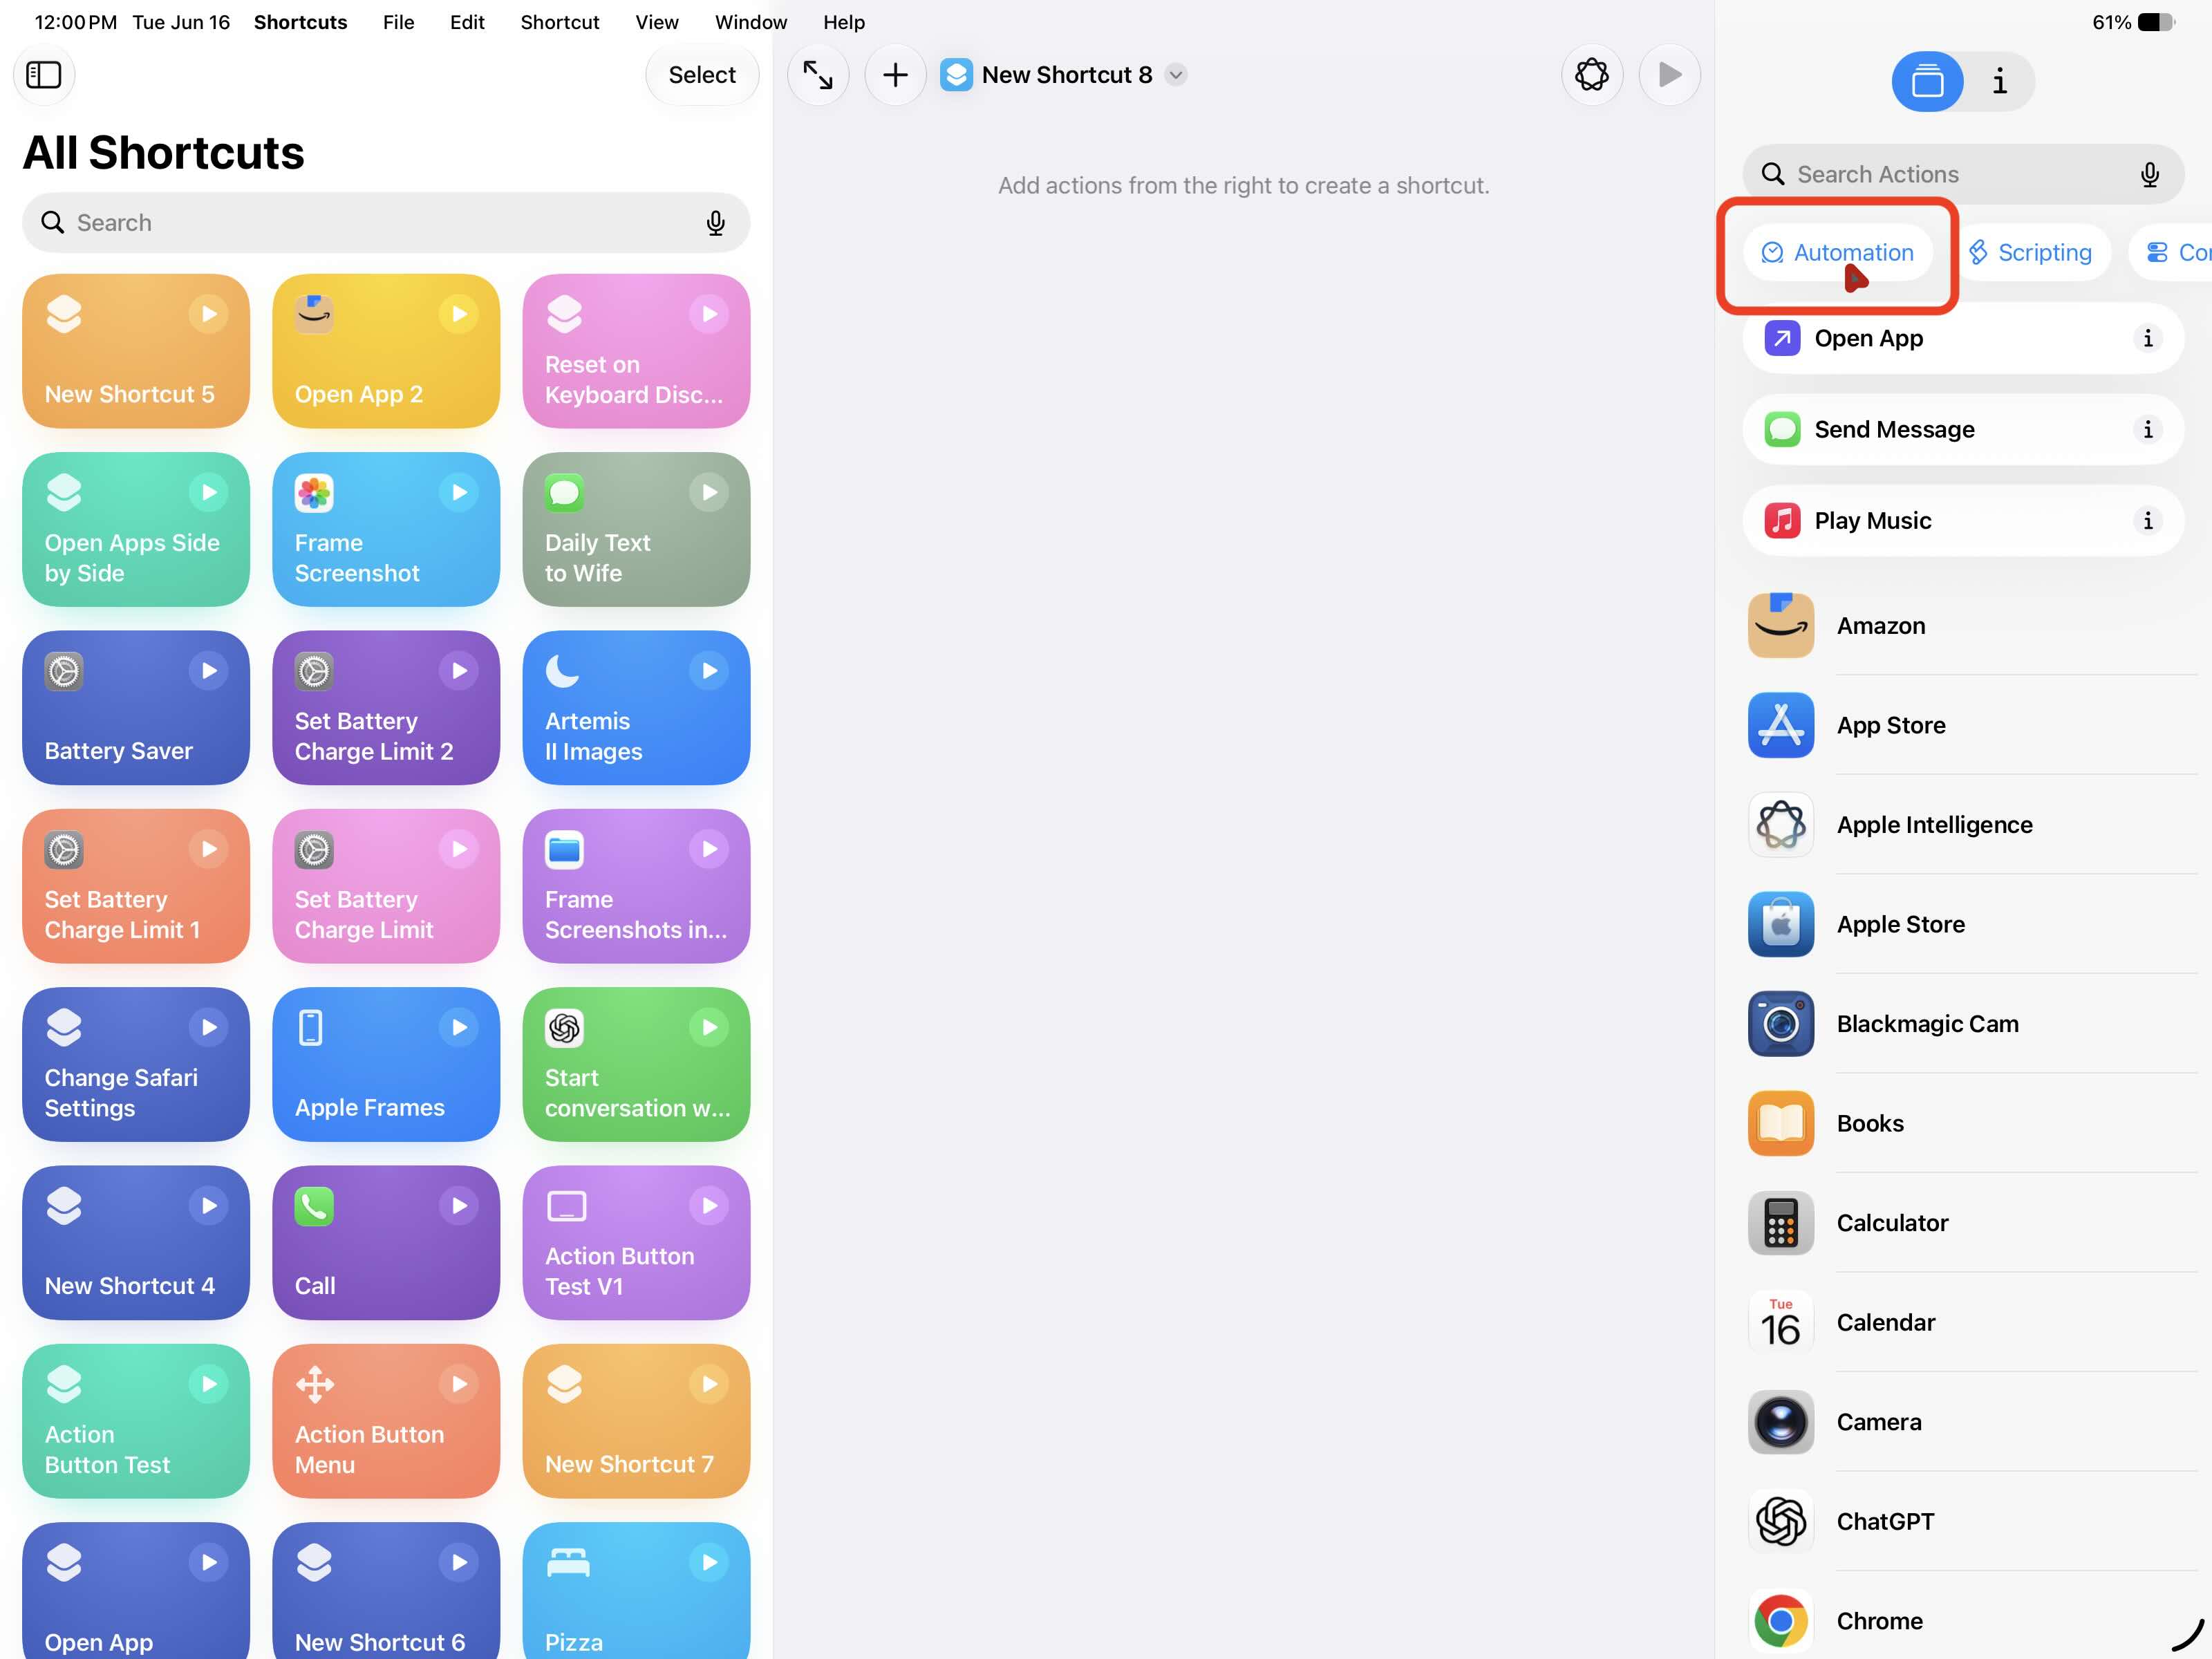The width and height of the screenshot is (2212, 1659).
Task: Click the Select button
Action: (702, 75)
